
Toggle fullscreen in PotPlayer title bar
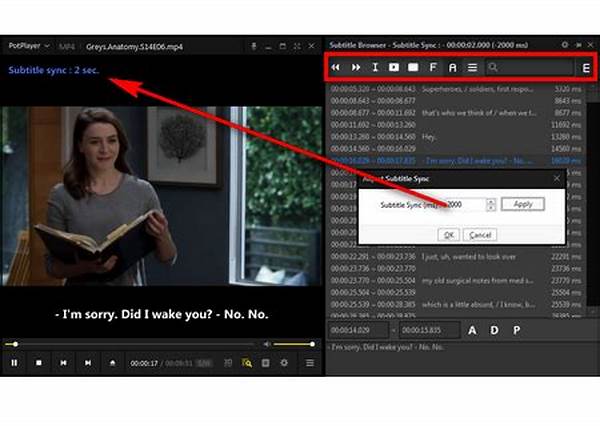coord(297,46)
